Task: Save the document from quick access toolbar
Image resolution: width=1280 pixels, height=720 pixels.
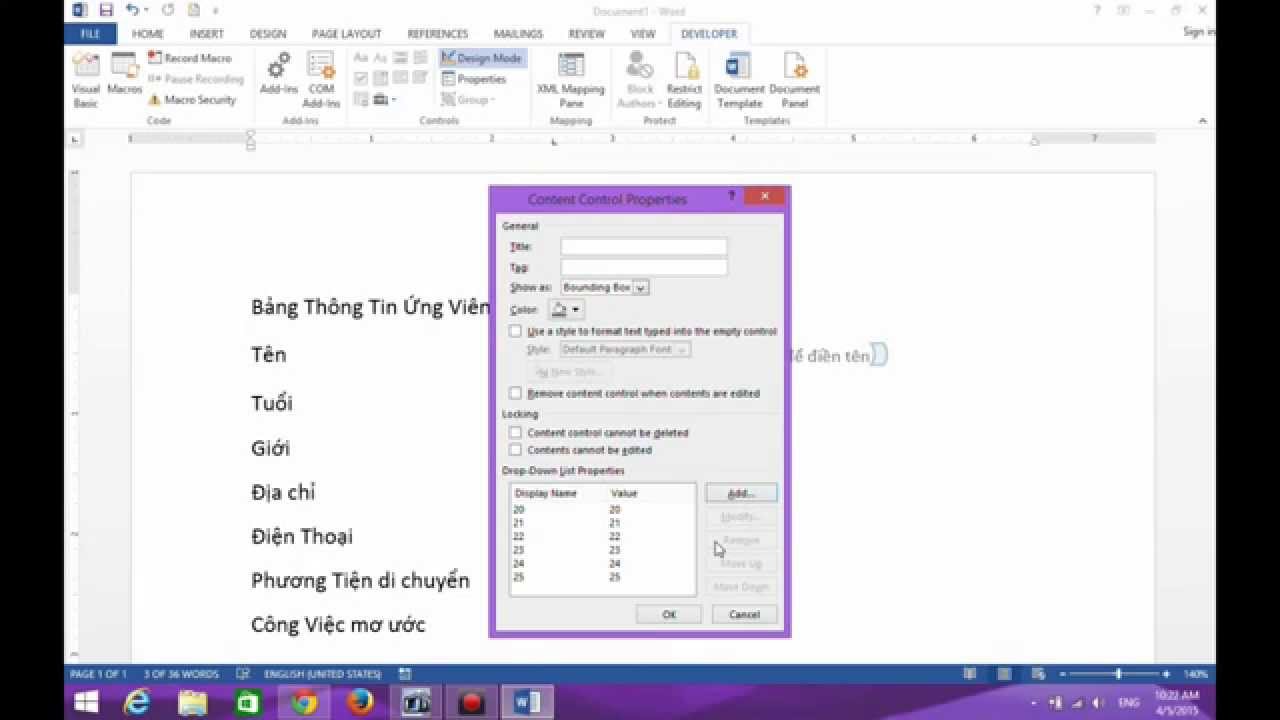Action: pos(106,10)
